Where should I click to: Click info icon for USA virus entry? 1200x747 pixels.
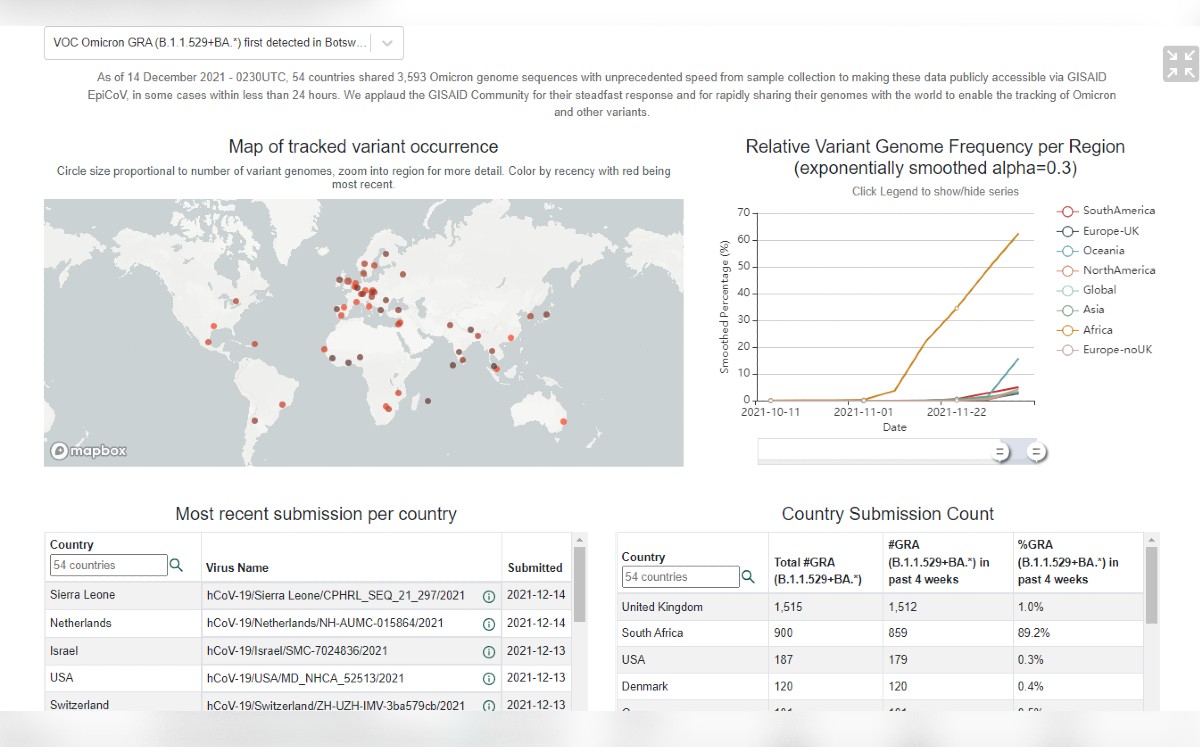pos(489,678)
